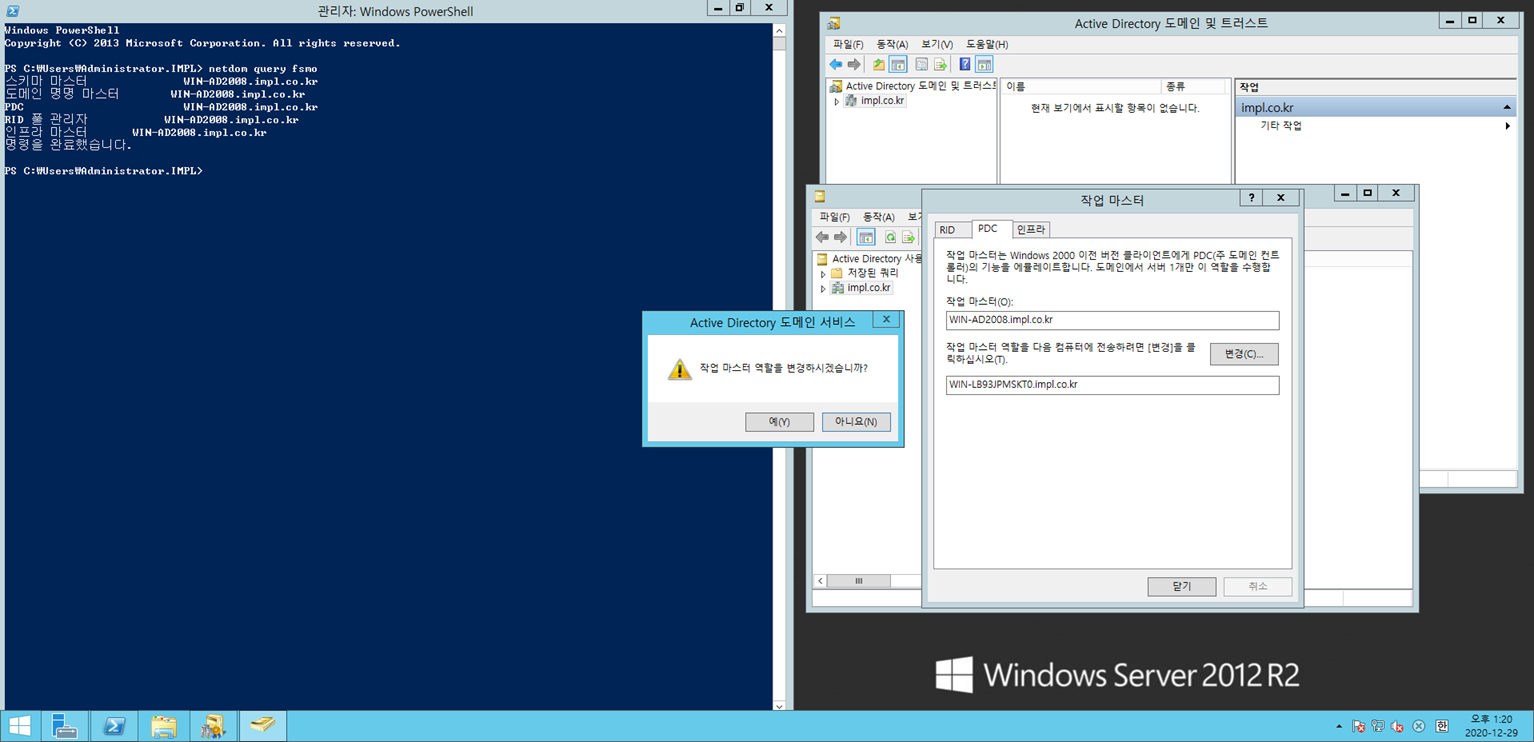
Task: Open 동작(A) menu in Domains and Trusts
Action: point(892,44)
